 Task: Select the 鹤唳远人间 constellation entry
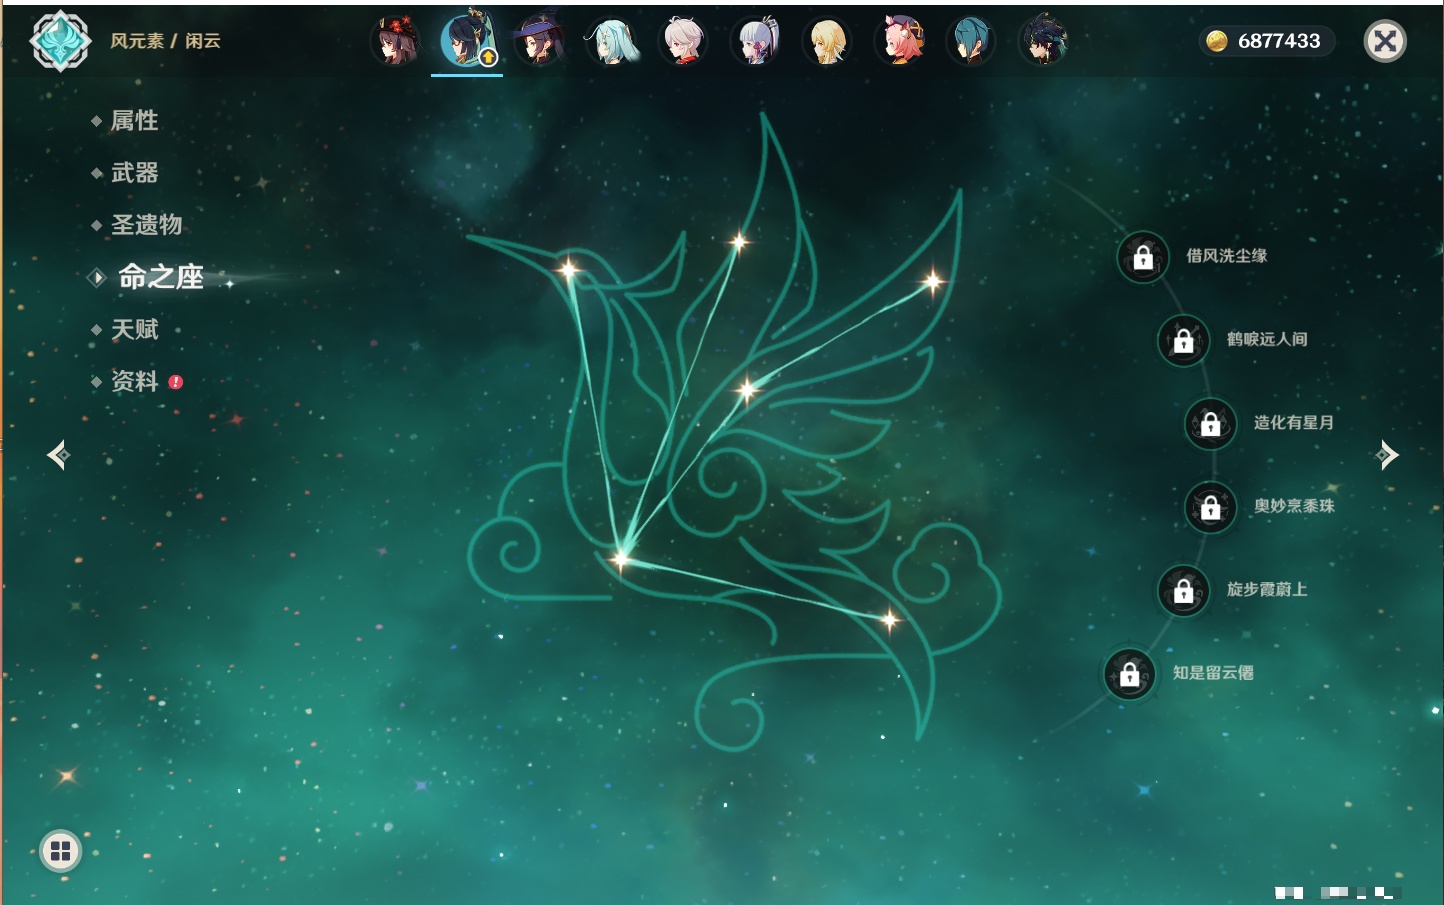point(1266,340)
